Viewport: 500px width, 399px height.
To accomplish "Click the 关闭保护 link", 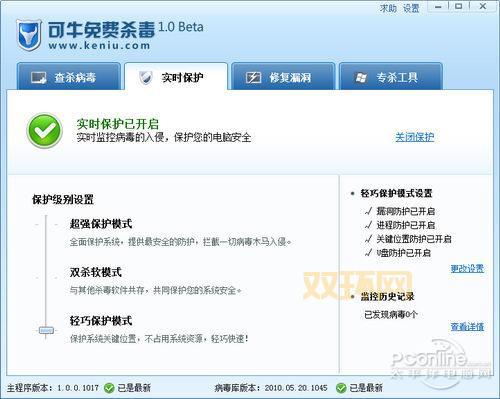I will pos(415,137).
